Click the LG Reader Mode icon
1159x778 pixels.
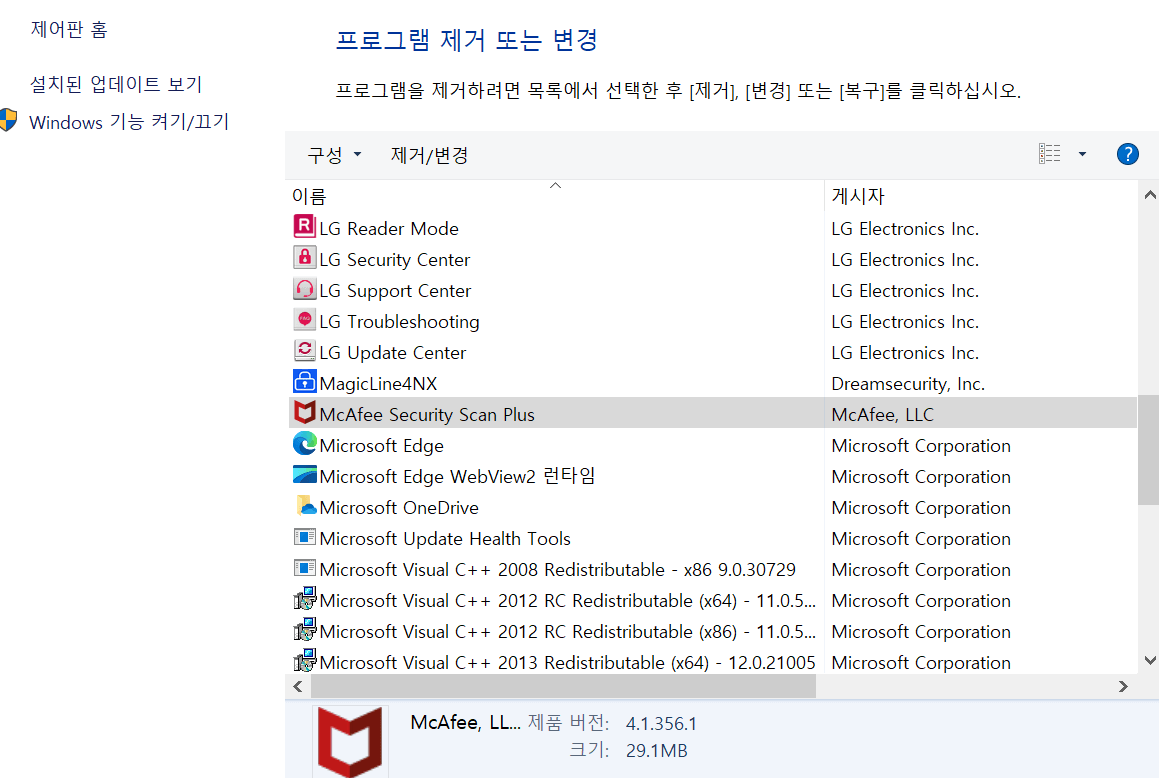pos(305,226)
